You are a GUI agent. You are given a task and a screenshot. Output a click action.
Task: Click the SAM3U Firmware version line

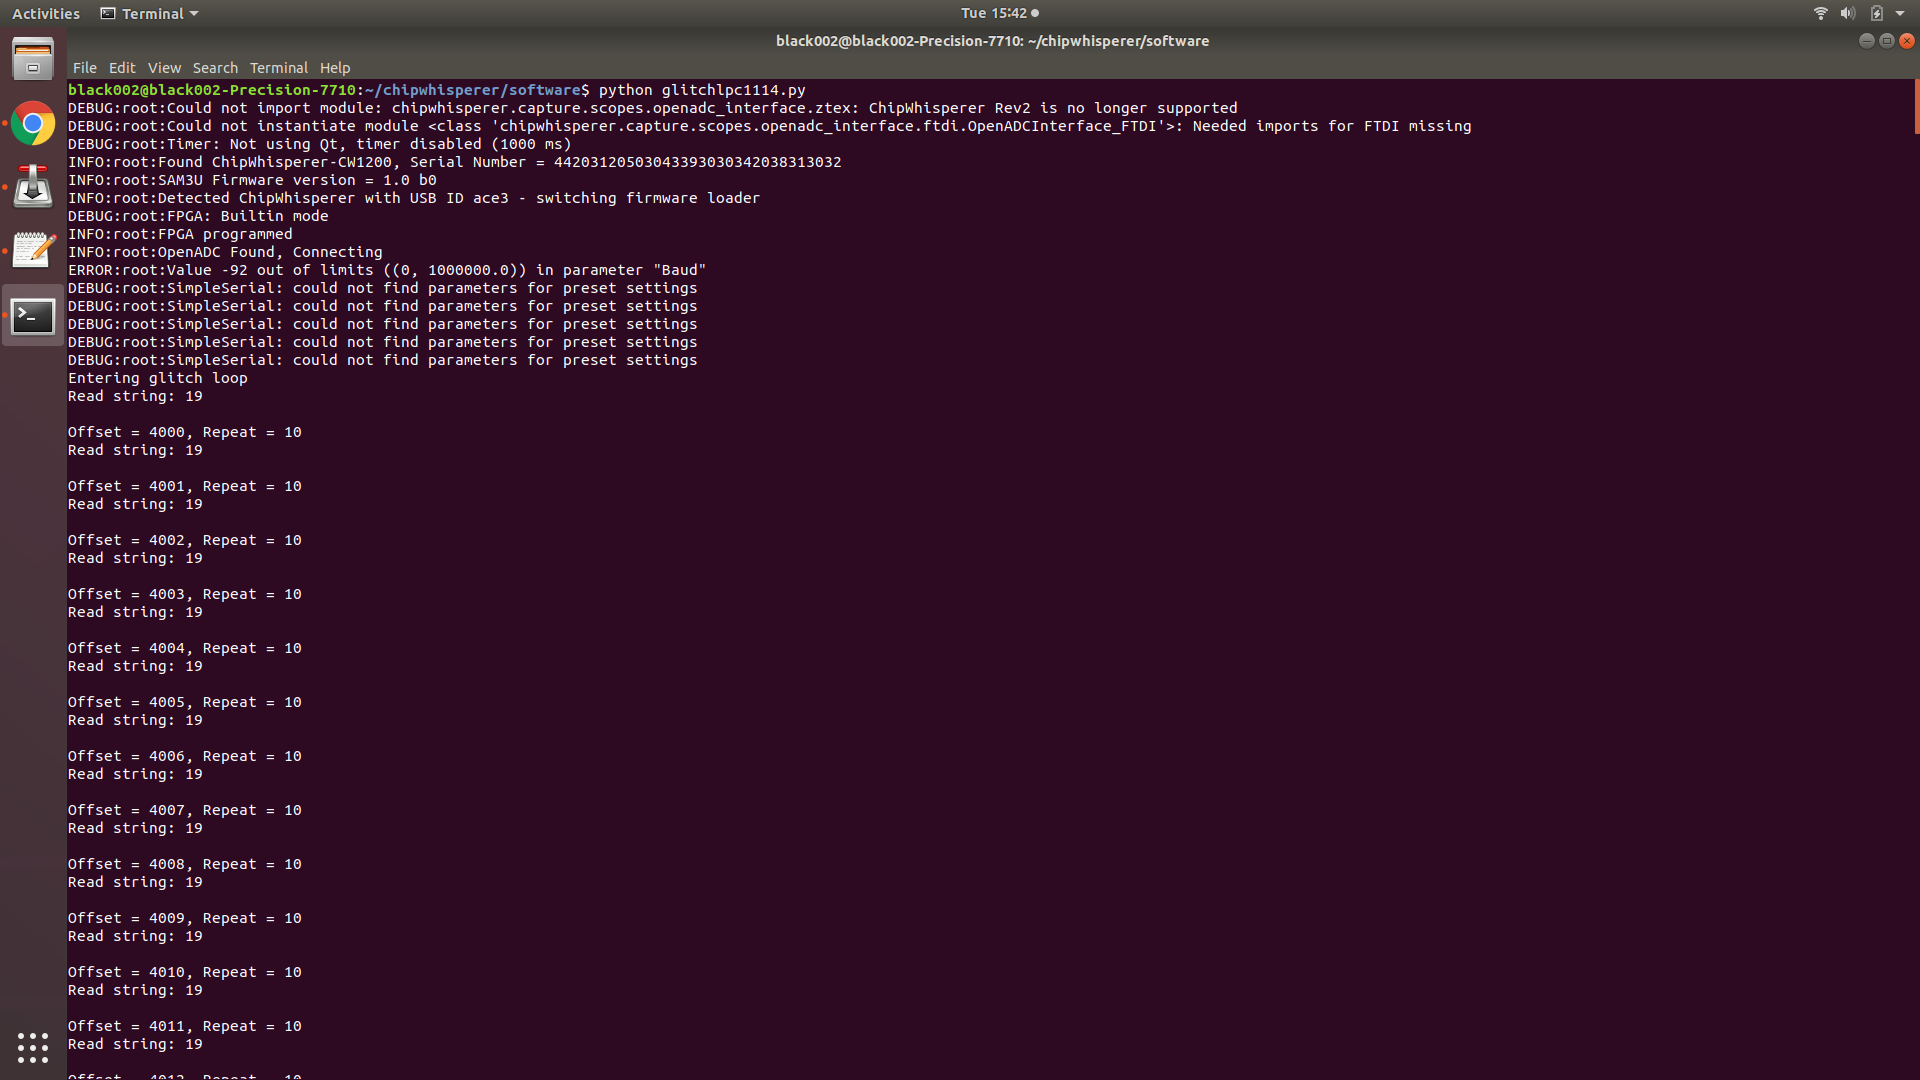(252, 180)
